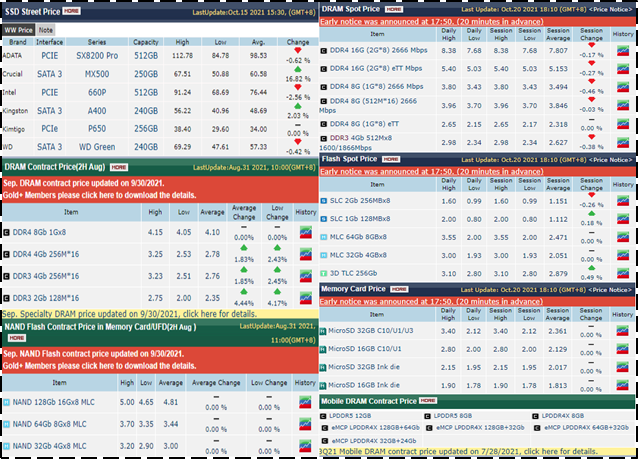Open history chart for DDR3 2Gb 128M*16
Viewport: 638px width, 459px height.
click(x=306, y=298)
